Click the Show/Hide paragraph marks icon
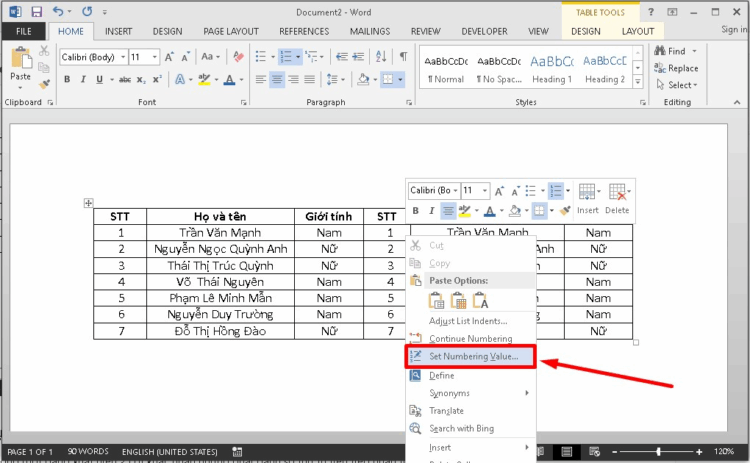Screen dimensions: 750x463 [403, 57]
